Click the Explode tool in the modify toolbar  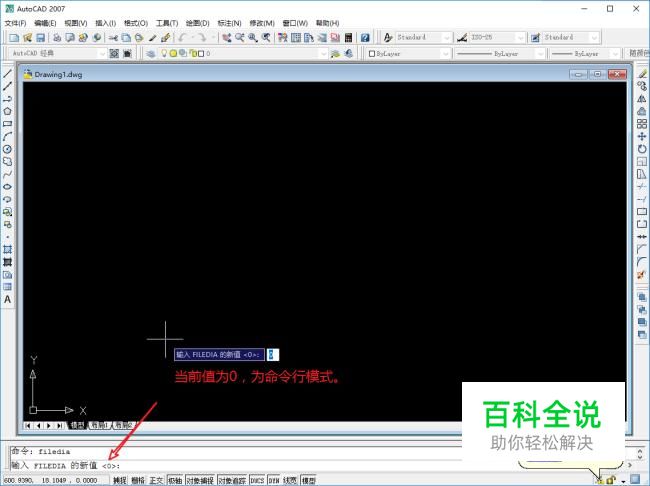pos(642,275)
